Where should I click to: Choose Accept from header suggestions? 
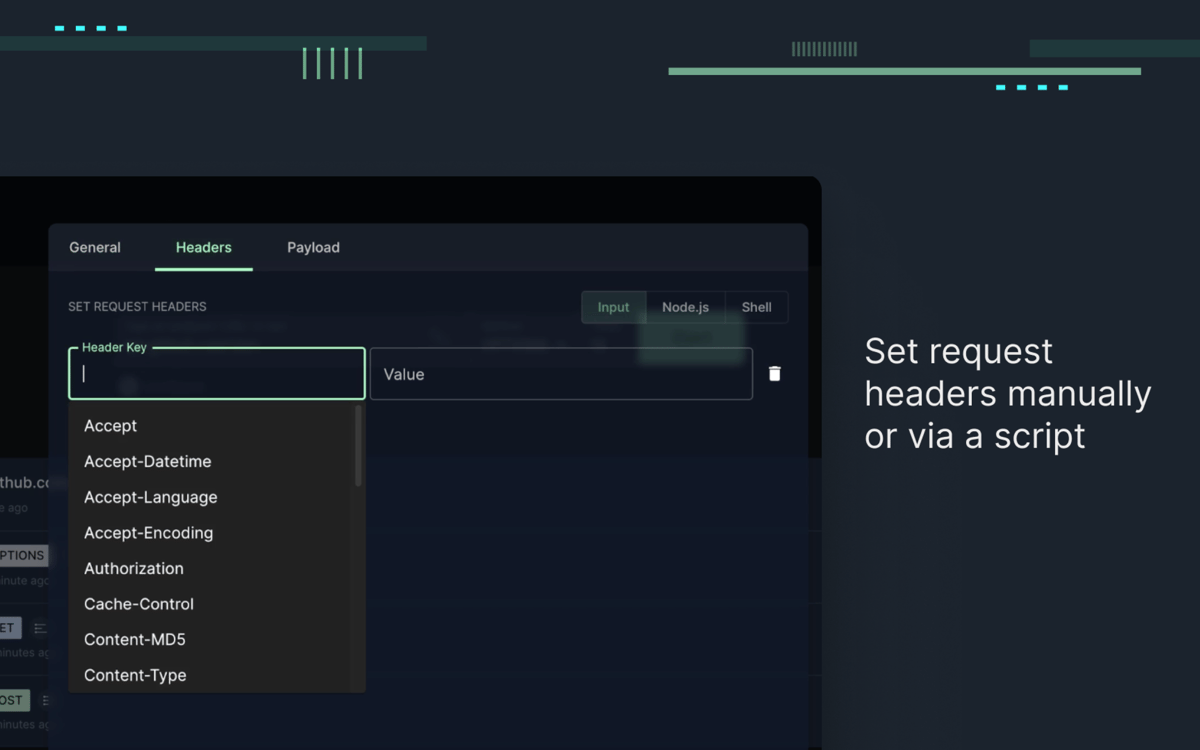coord(111,426)
